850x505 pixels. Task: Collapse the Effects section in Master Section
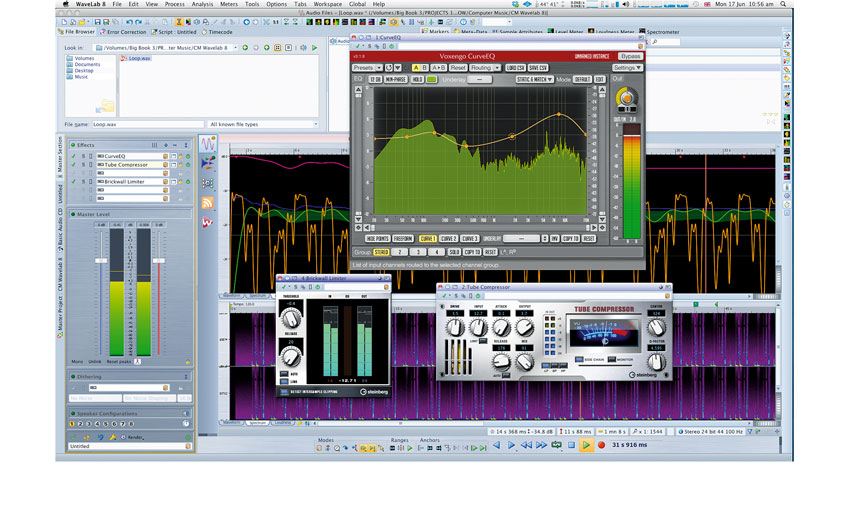tap(73, 145)
